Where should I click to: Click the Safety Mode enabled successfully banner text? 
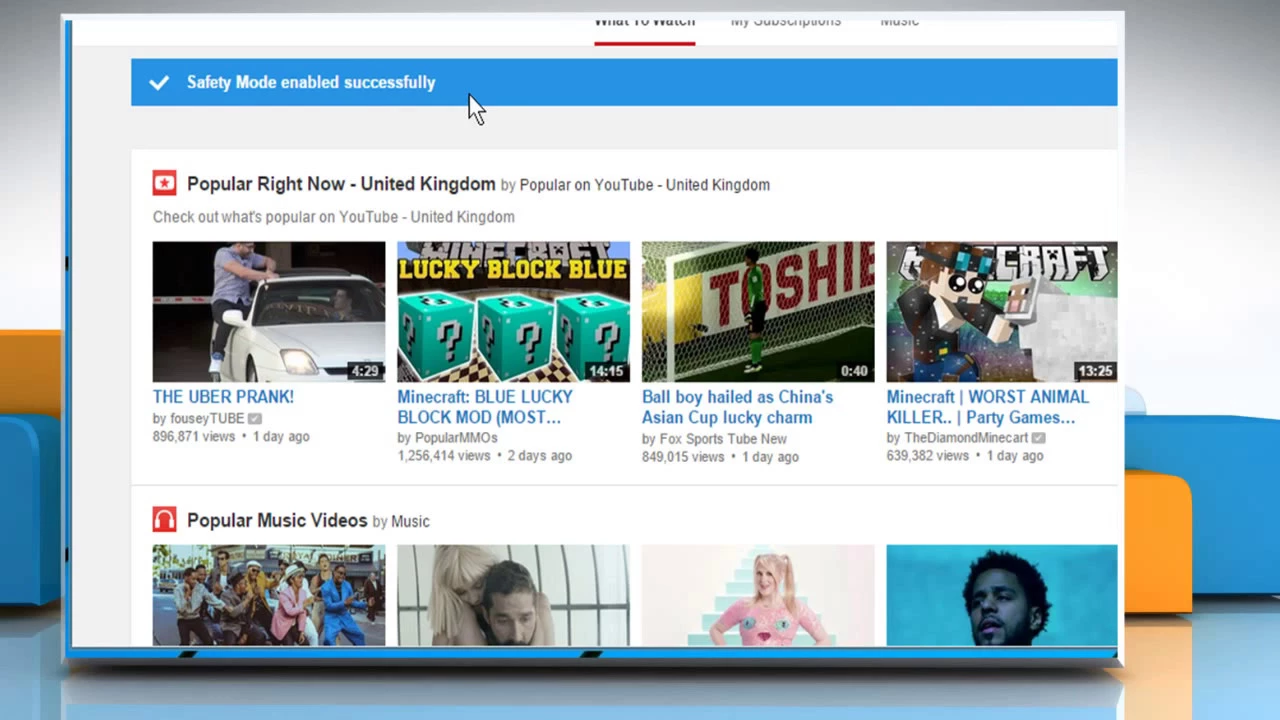click(311, 82)
